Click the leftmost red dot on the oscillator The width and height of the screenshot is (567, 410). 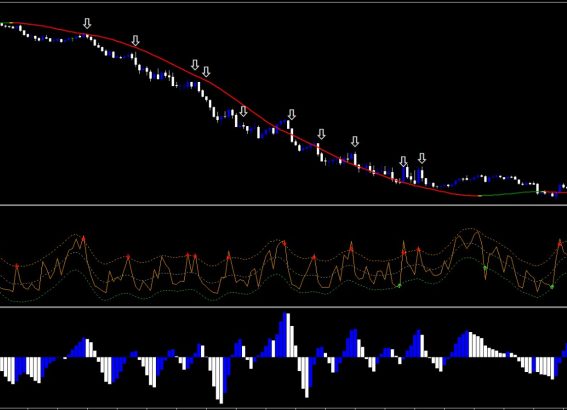point(17,266)
